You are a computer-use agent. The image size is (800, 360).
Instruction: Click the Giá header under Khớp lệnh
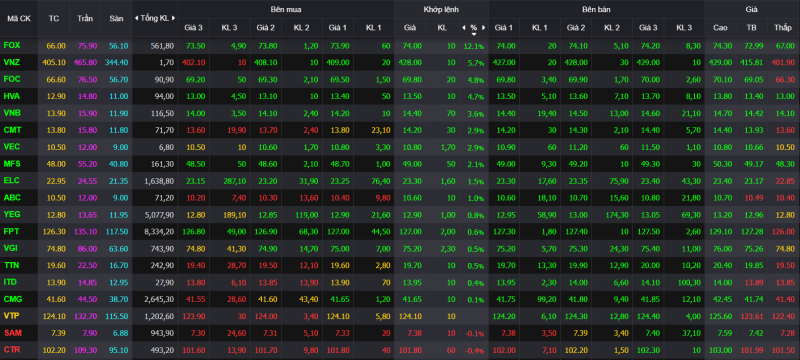409,28
